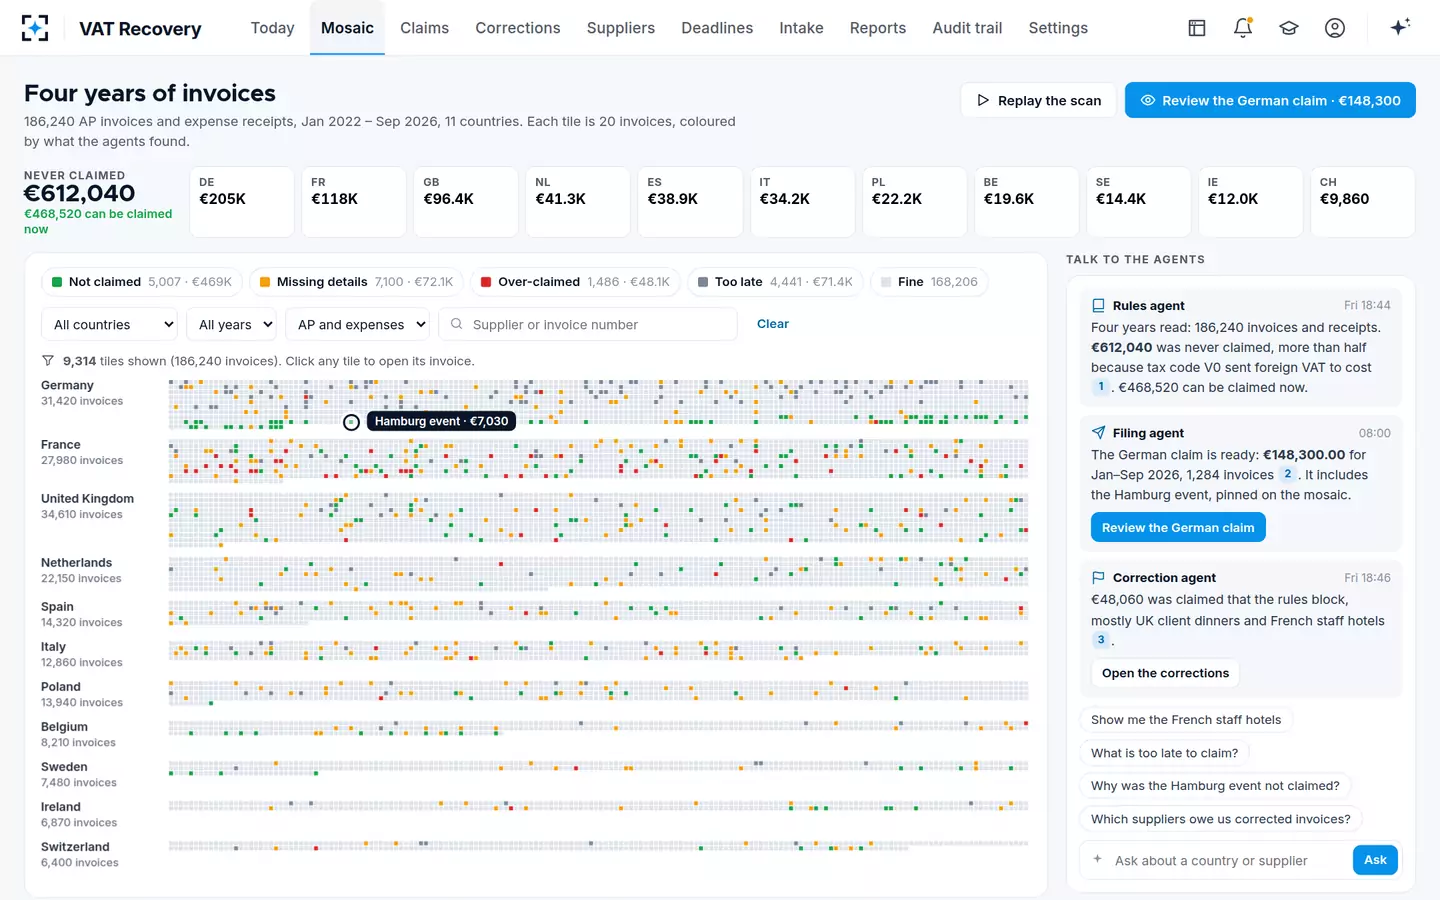Click the Filing agent paper plane icon
Viewport: 1440px width, 900px height.
[x=1098, y=433]
